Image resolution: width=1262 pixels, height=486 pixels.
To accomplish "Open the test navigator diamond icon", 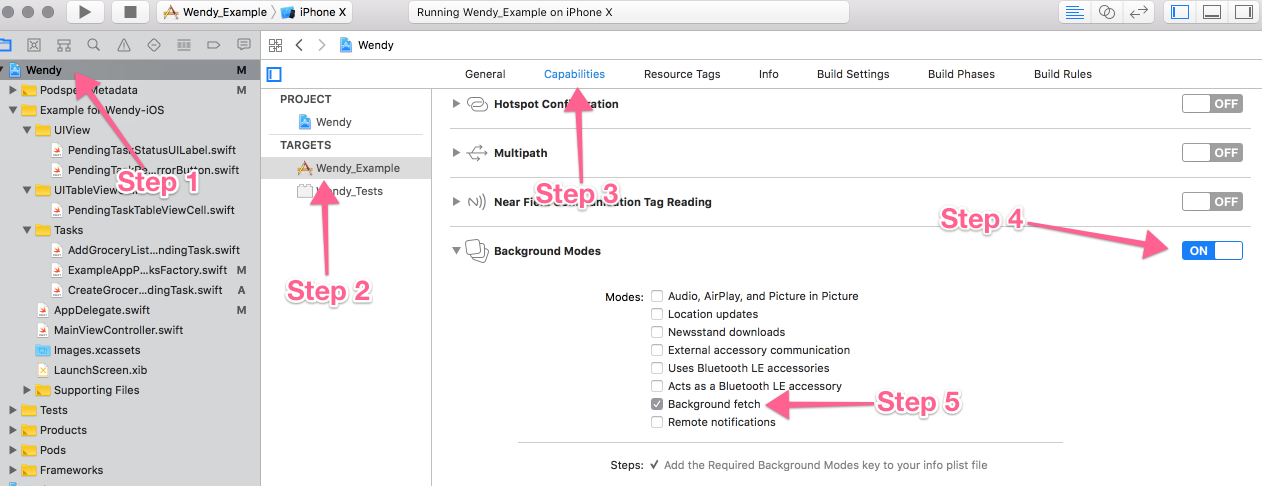I will pyautogui.click(x=153, y=45).
